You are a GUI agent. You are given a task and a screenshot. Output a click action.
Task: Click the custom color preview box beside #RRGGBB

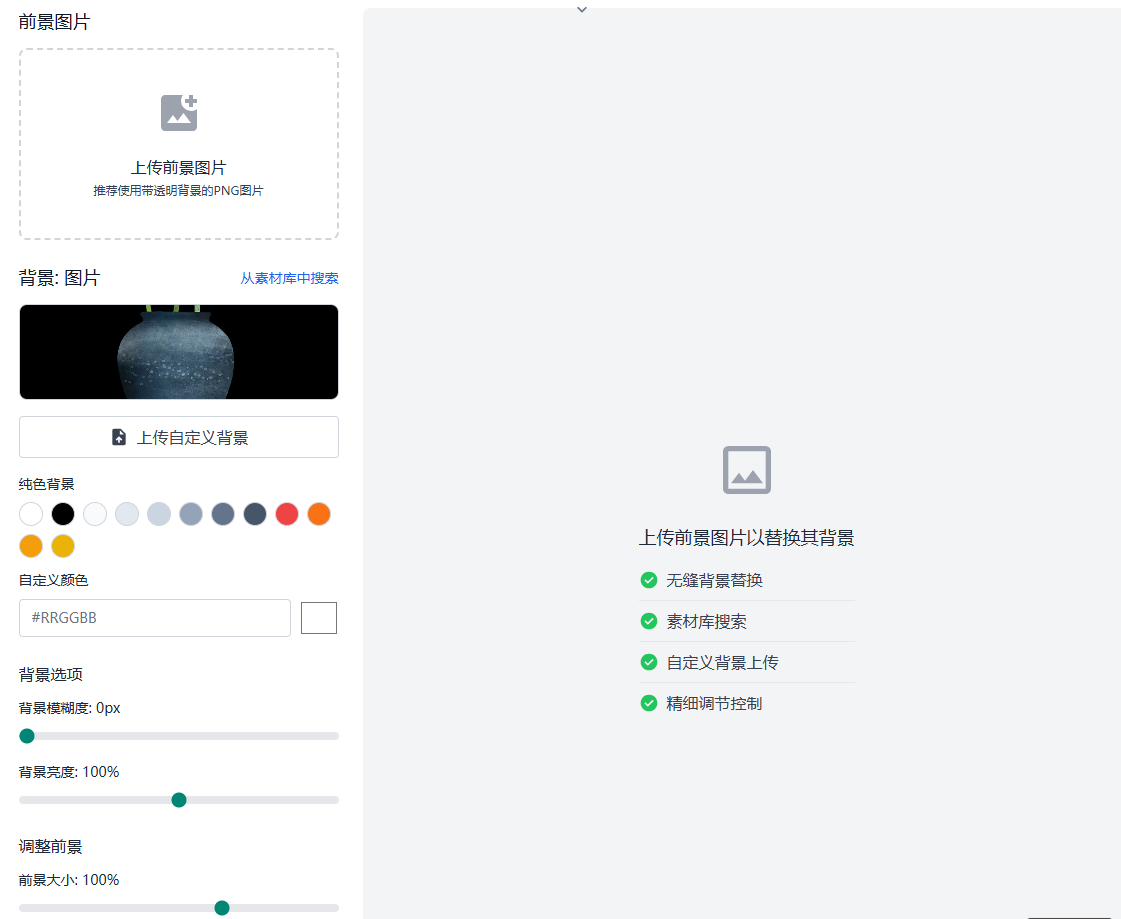click(318, 617)
